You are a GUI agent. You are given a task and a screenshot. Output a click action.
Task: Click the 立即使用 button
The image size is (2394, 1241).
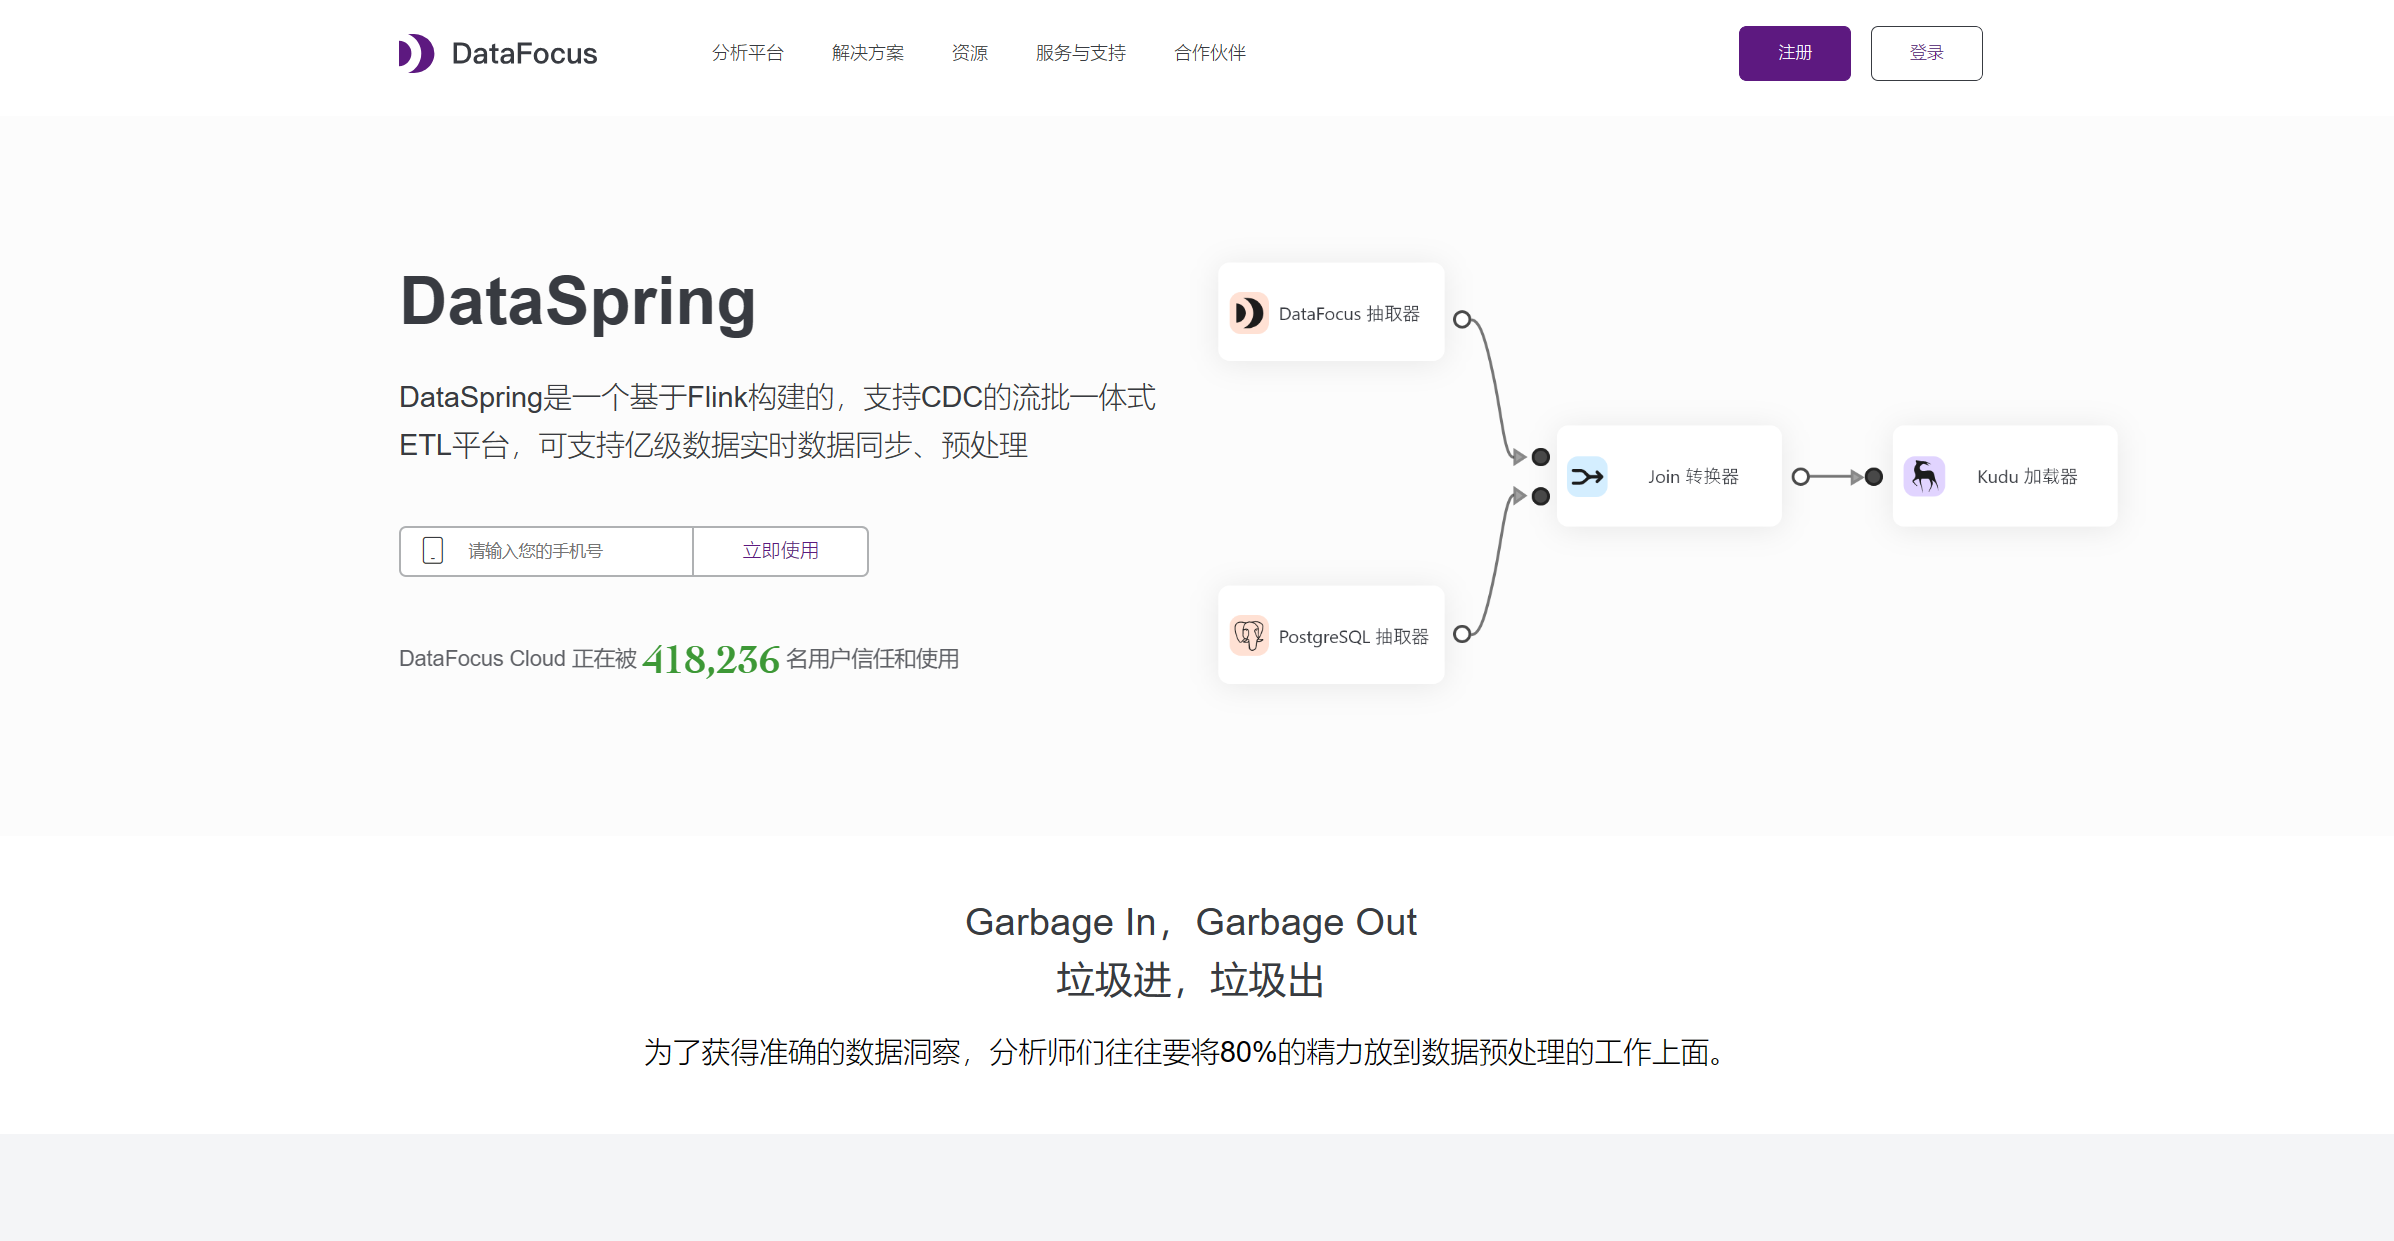click(780, 551)
